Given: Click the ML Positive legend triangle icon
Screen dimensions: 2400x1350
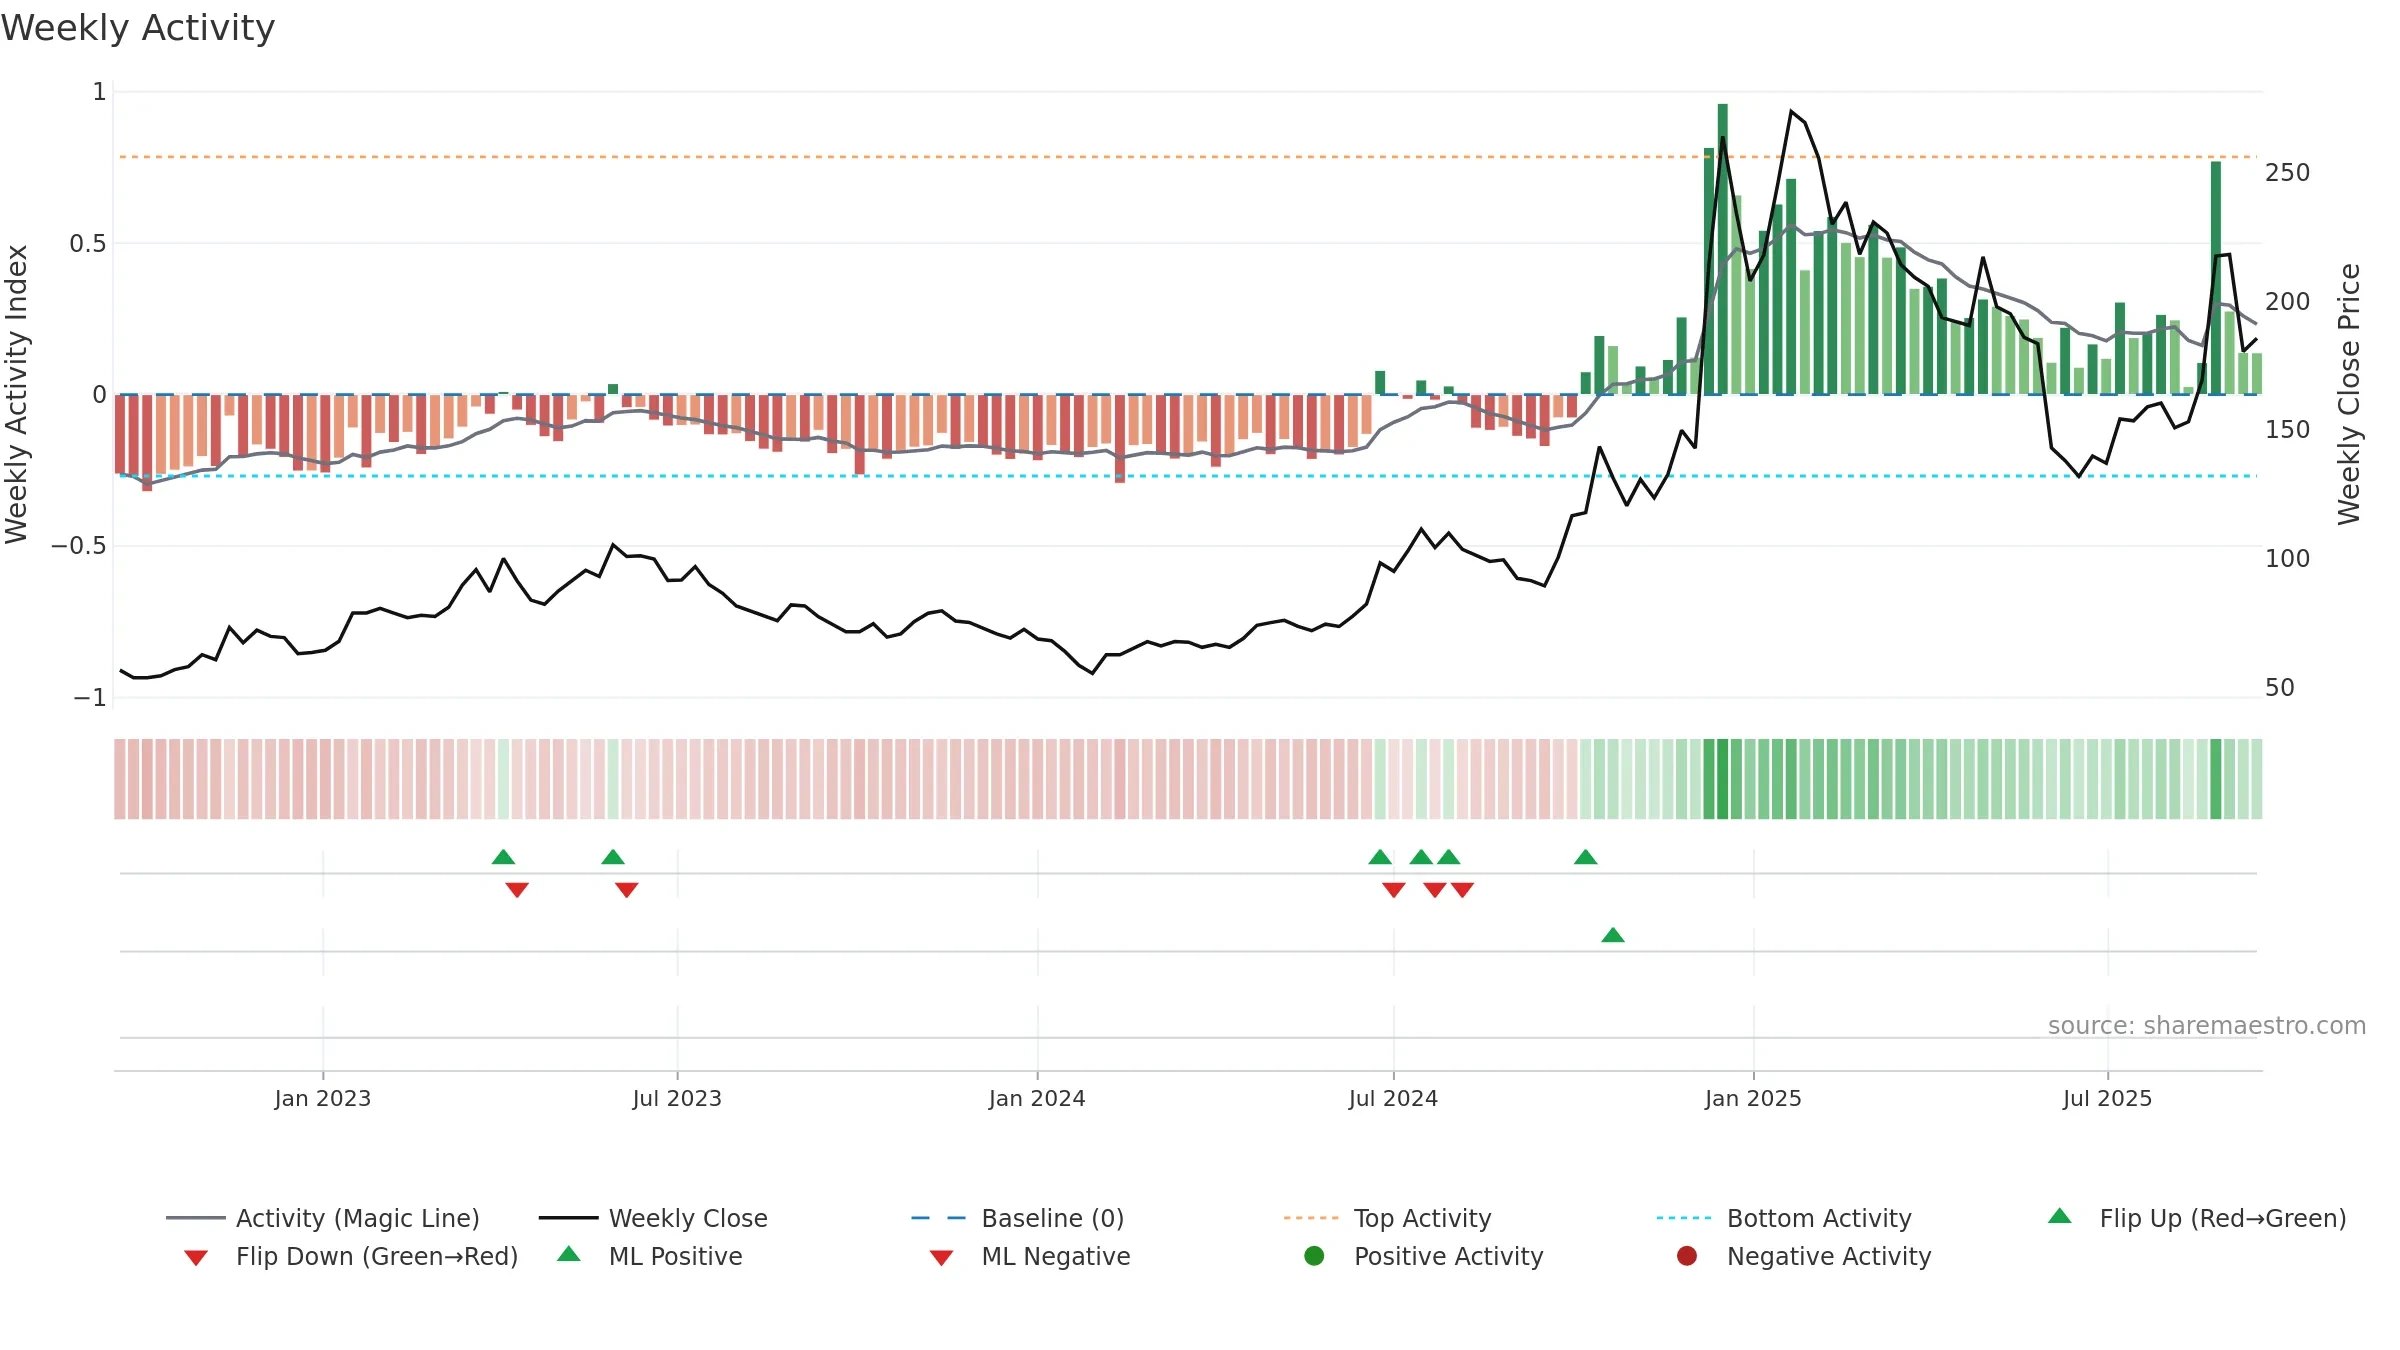Looking at the screenshot, I should 569,1254.
